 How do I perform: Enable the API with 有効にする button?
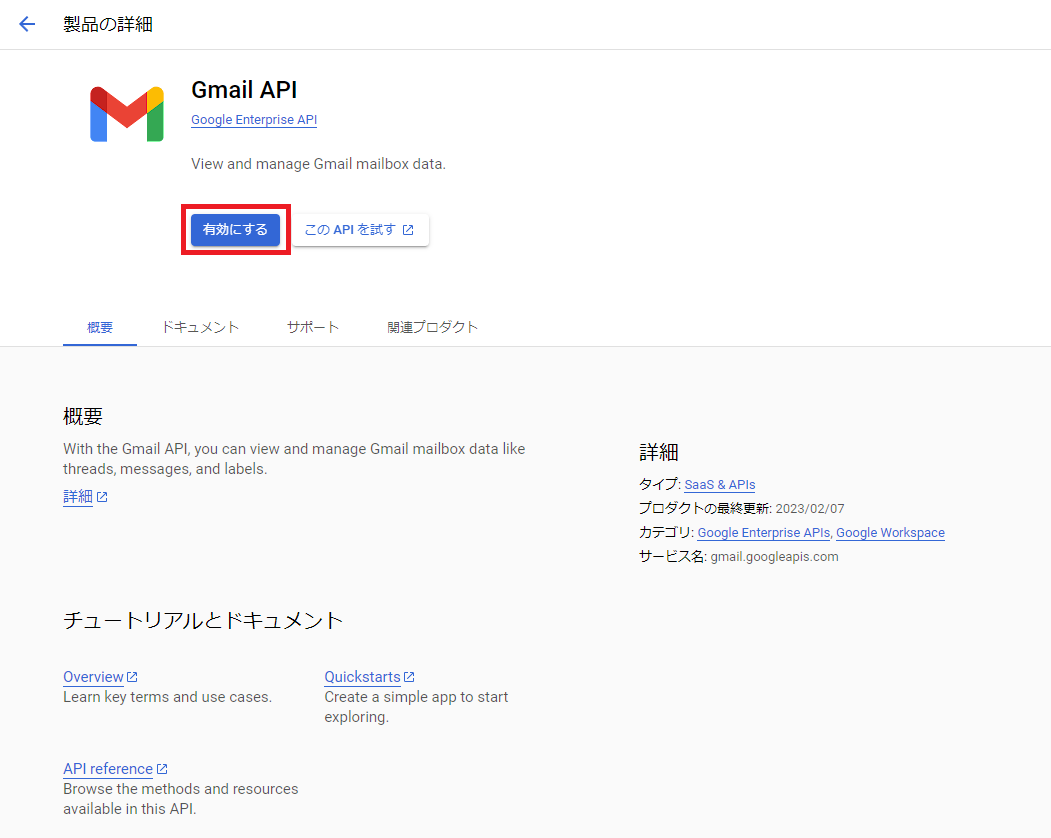click(x=235, y=230)
